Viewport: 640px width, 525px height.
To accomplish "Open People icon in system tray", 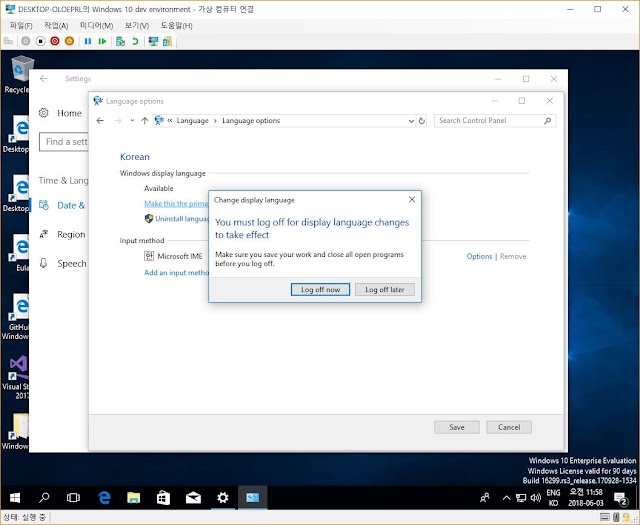I will coord(485,498).
